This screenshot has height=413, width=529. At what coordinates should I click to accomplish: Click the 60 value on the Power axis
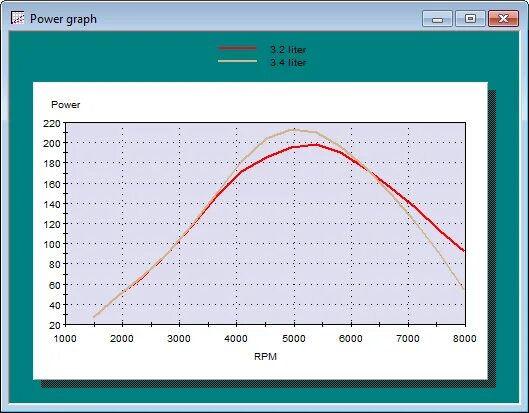(55, 285)
